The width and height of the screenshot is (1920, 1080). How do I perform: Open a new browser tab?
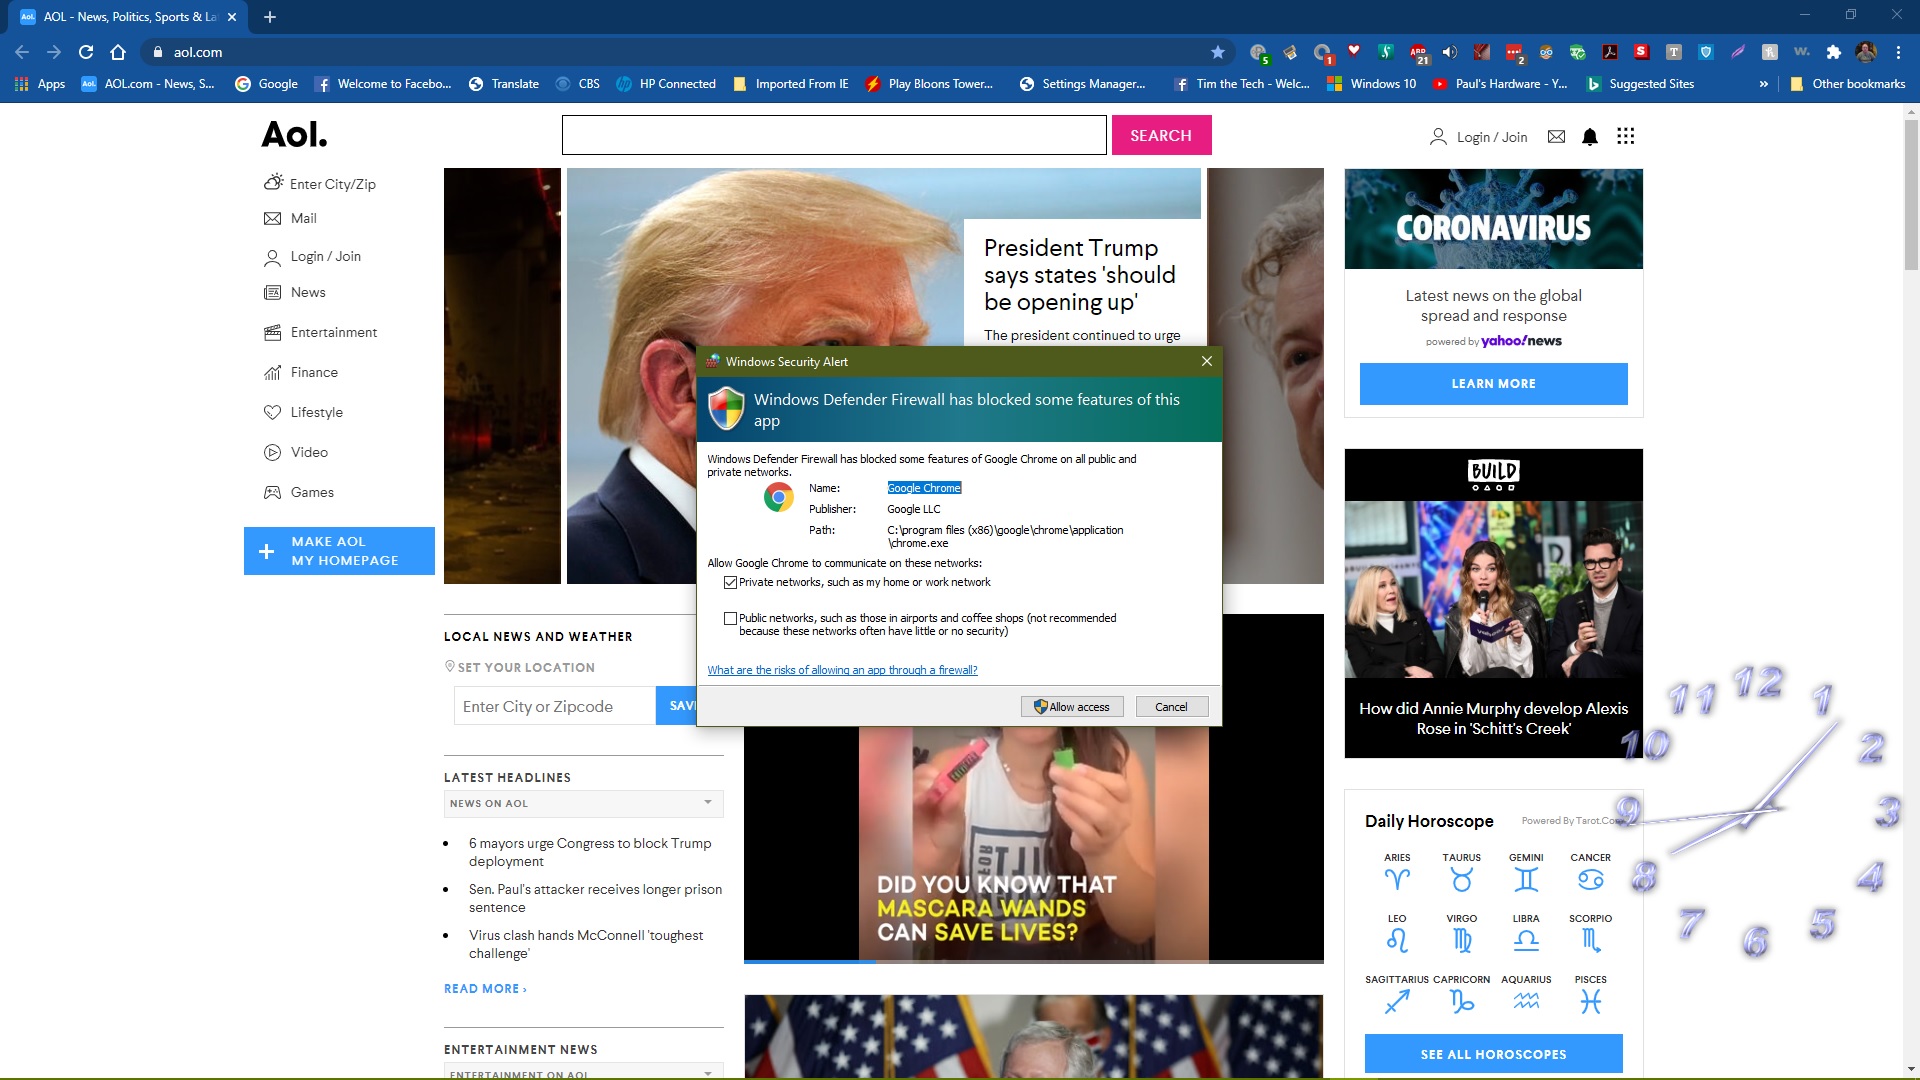point(270,17)
